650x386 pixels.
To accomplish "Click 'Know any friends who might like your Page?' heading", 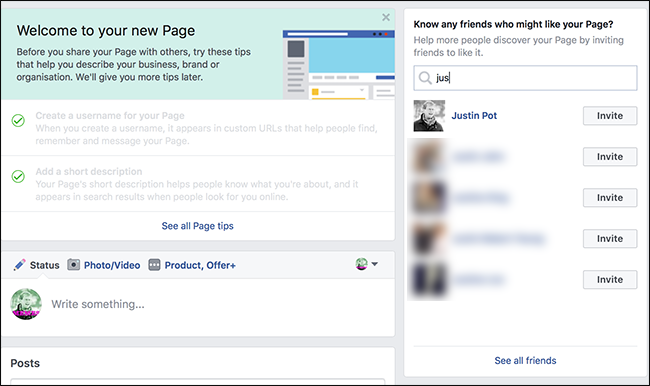I will click(x=513, y=24).
